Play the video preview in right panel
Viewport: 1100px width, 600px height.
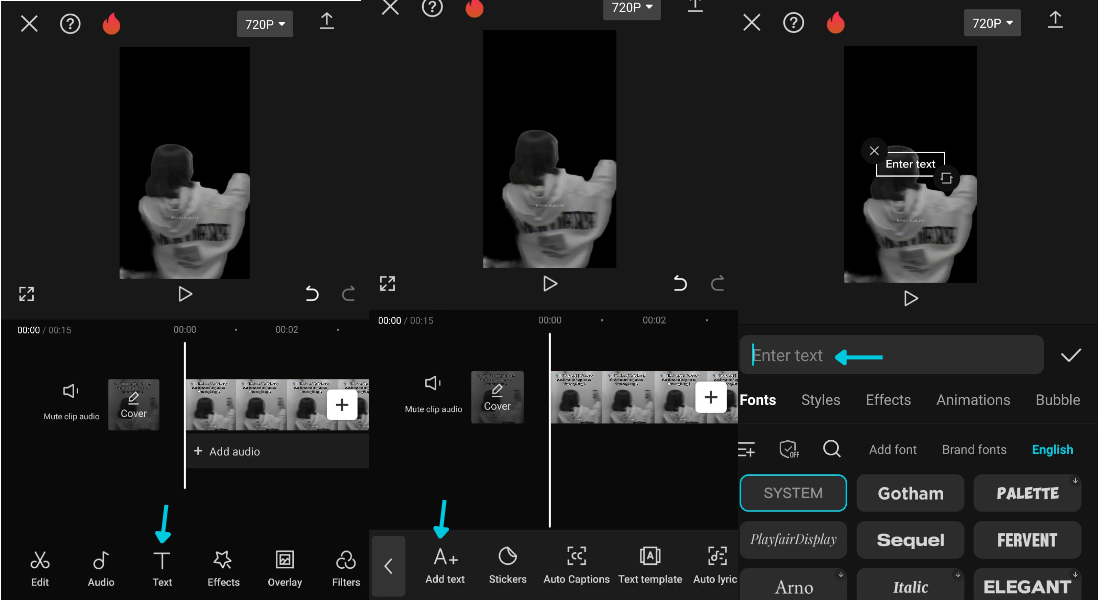click(911, 299)
